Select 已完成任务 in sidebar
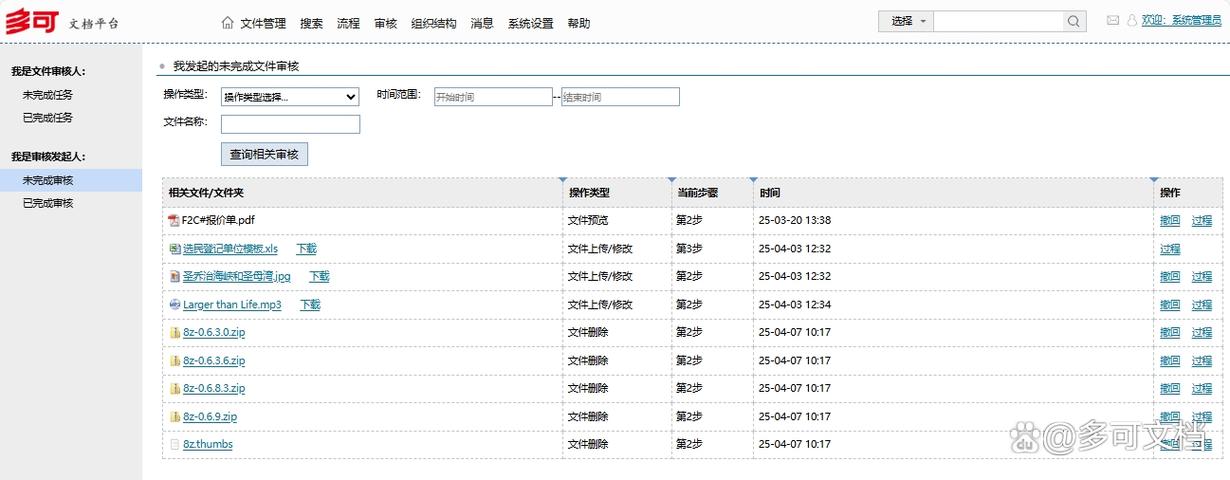Screen dimensions: 1230x480 [x=48, y=118]
